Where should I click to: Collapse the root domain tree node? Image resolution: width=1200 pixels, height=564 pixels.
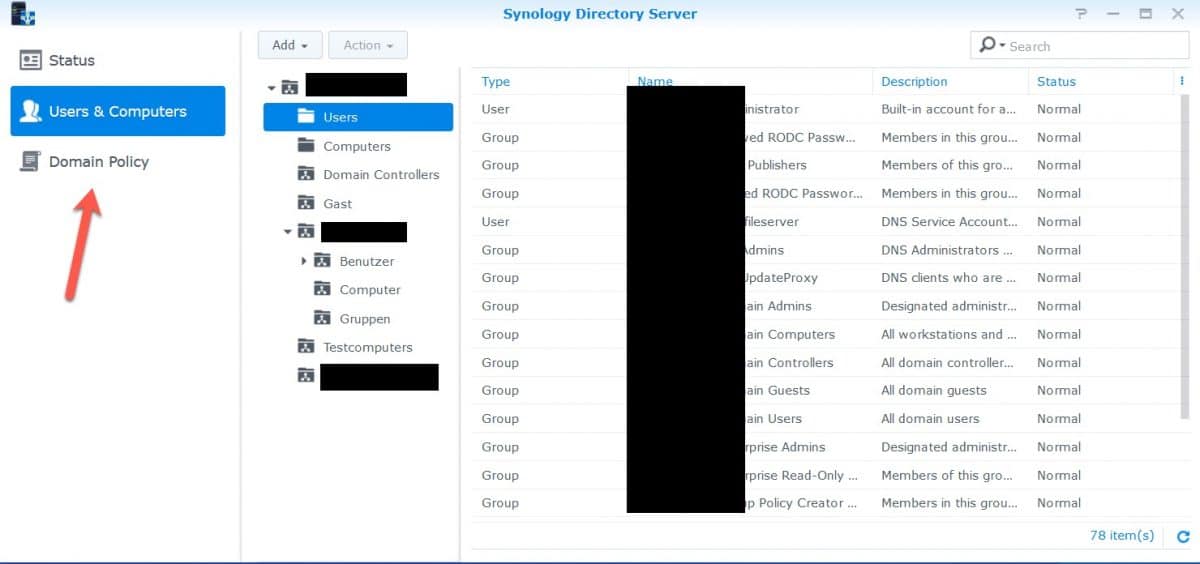point(271,88)
